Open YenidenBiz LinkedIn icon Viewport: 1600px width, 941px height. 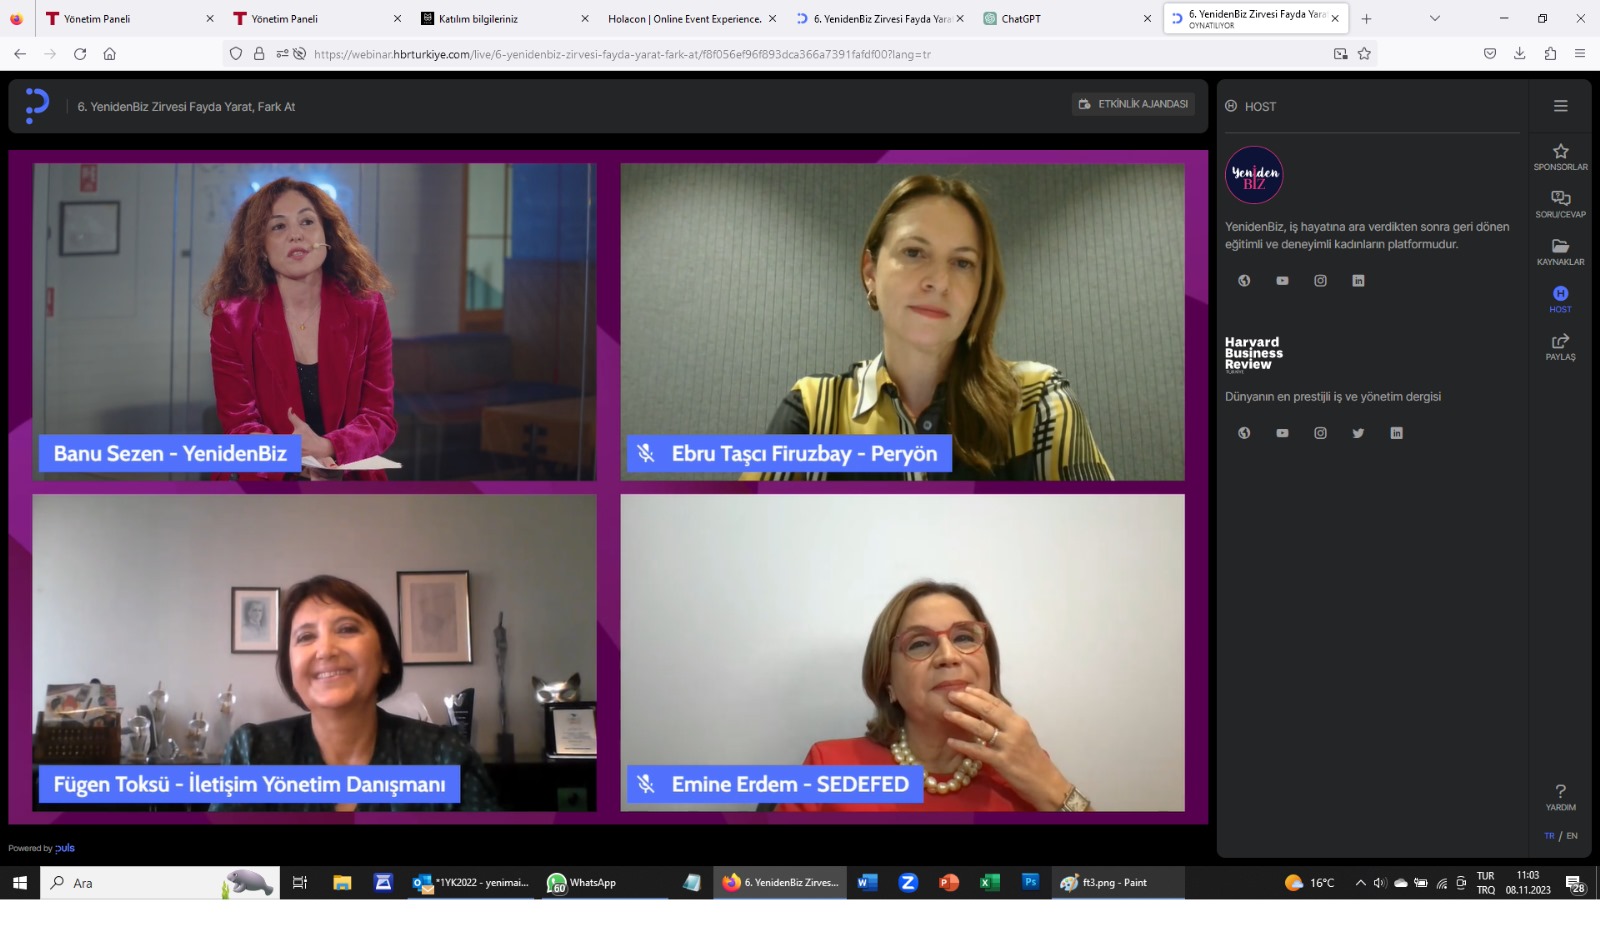(1358, 281)
